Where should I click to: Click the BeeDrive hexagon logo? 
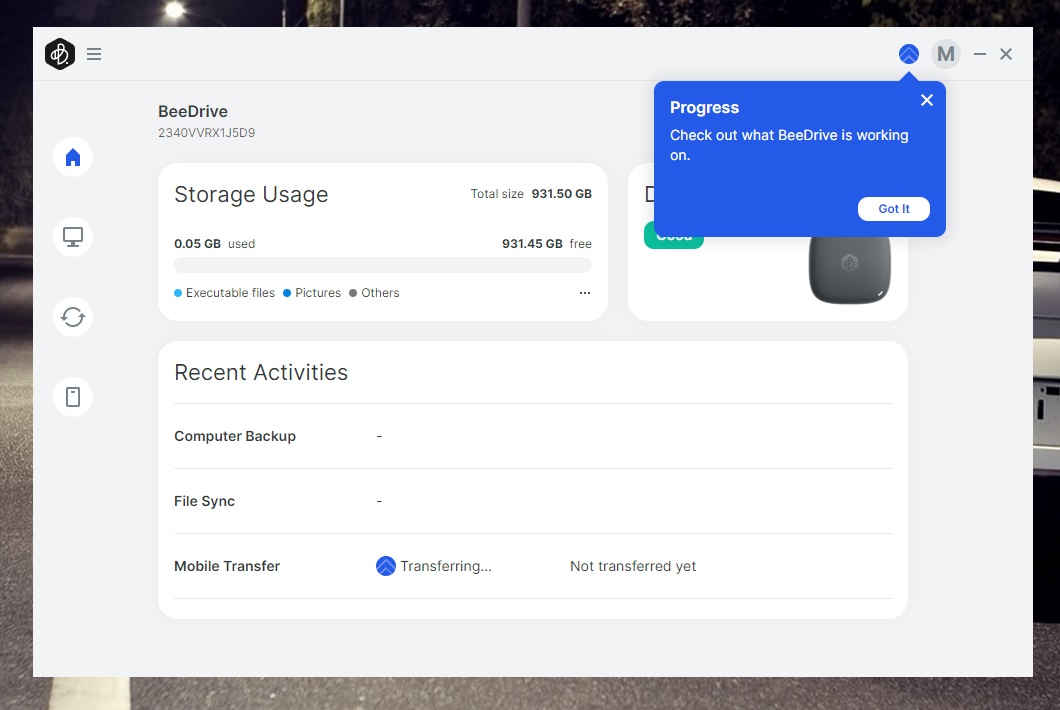pyautogui.click(x=60, y=54)
